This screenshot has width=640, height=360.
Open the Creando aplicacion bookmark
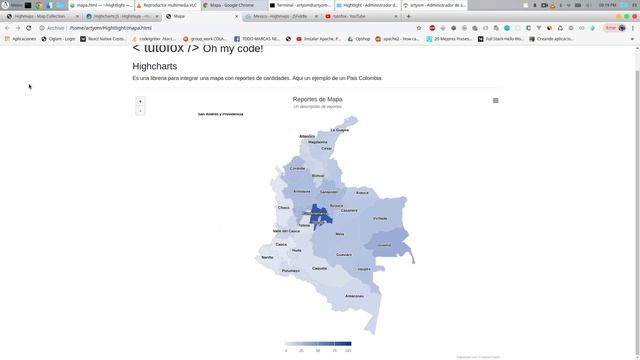(x=551, y=39)
